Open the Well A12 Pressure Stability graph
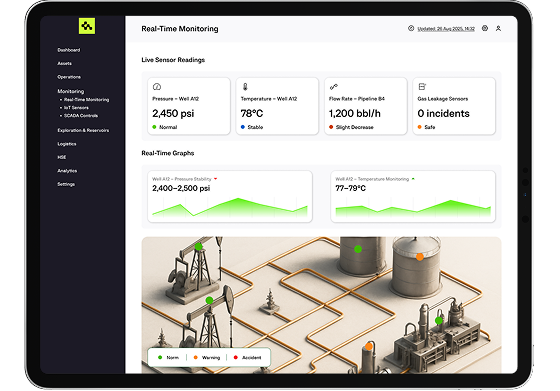 (230, 196)
